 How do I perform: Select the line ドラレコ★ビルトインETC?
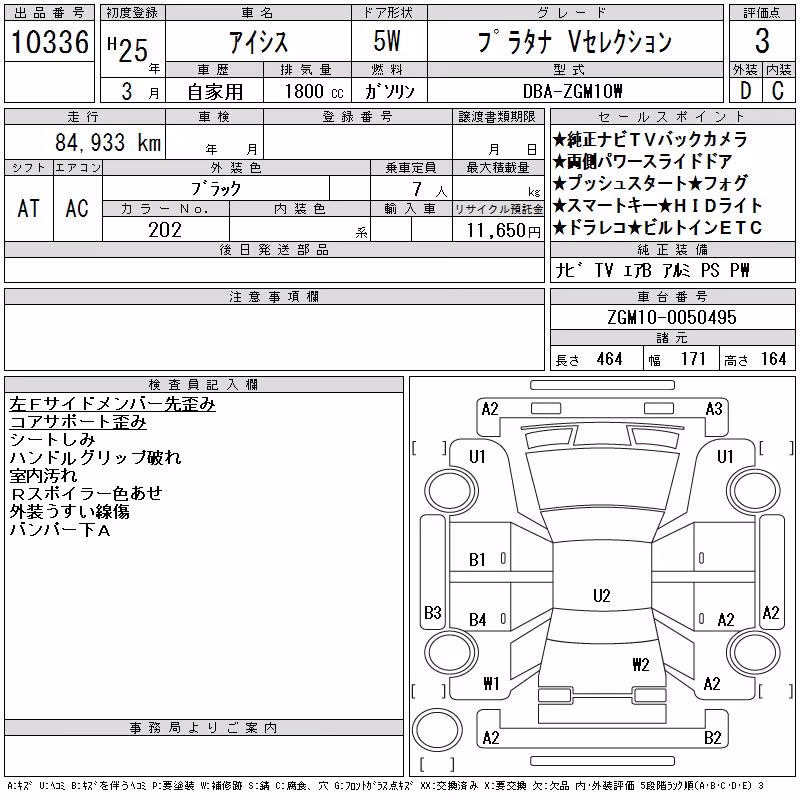pos(658,227)
